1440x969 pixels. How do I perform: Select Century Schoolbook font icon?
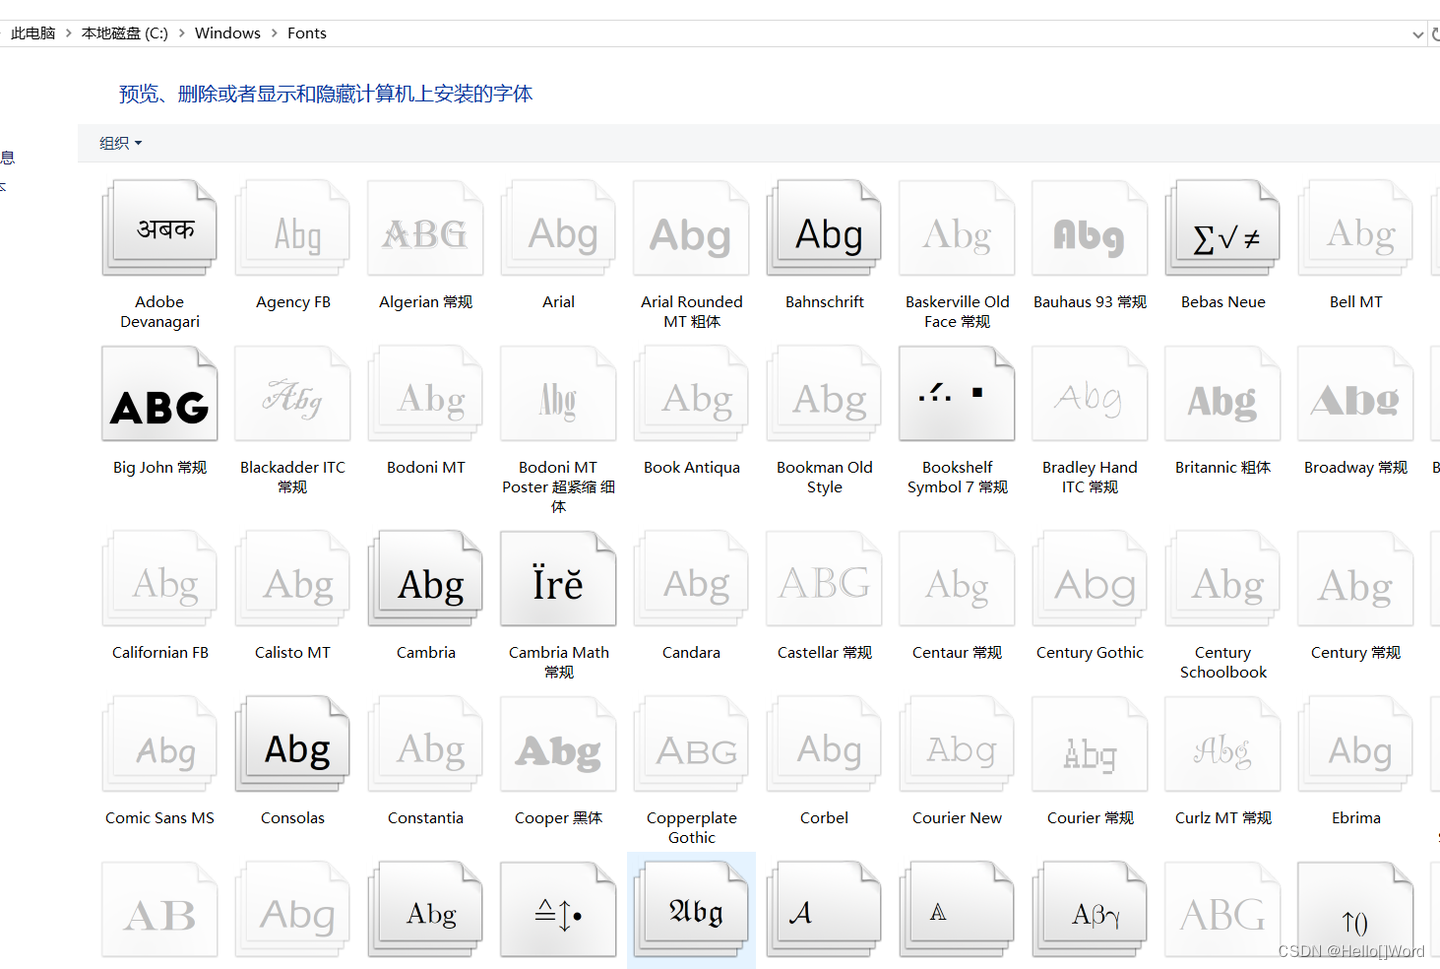[1223, 579]
